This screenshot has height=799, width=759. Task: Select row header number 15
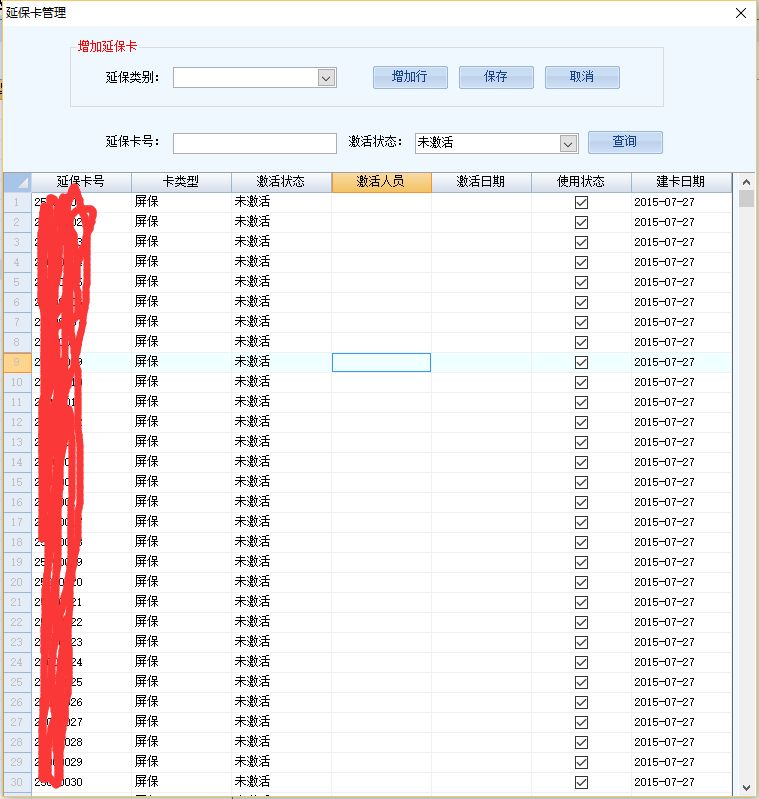17,482
